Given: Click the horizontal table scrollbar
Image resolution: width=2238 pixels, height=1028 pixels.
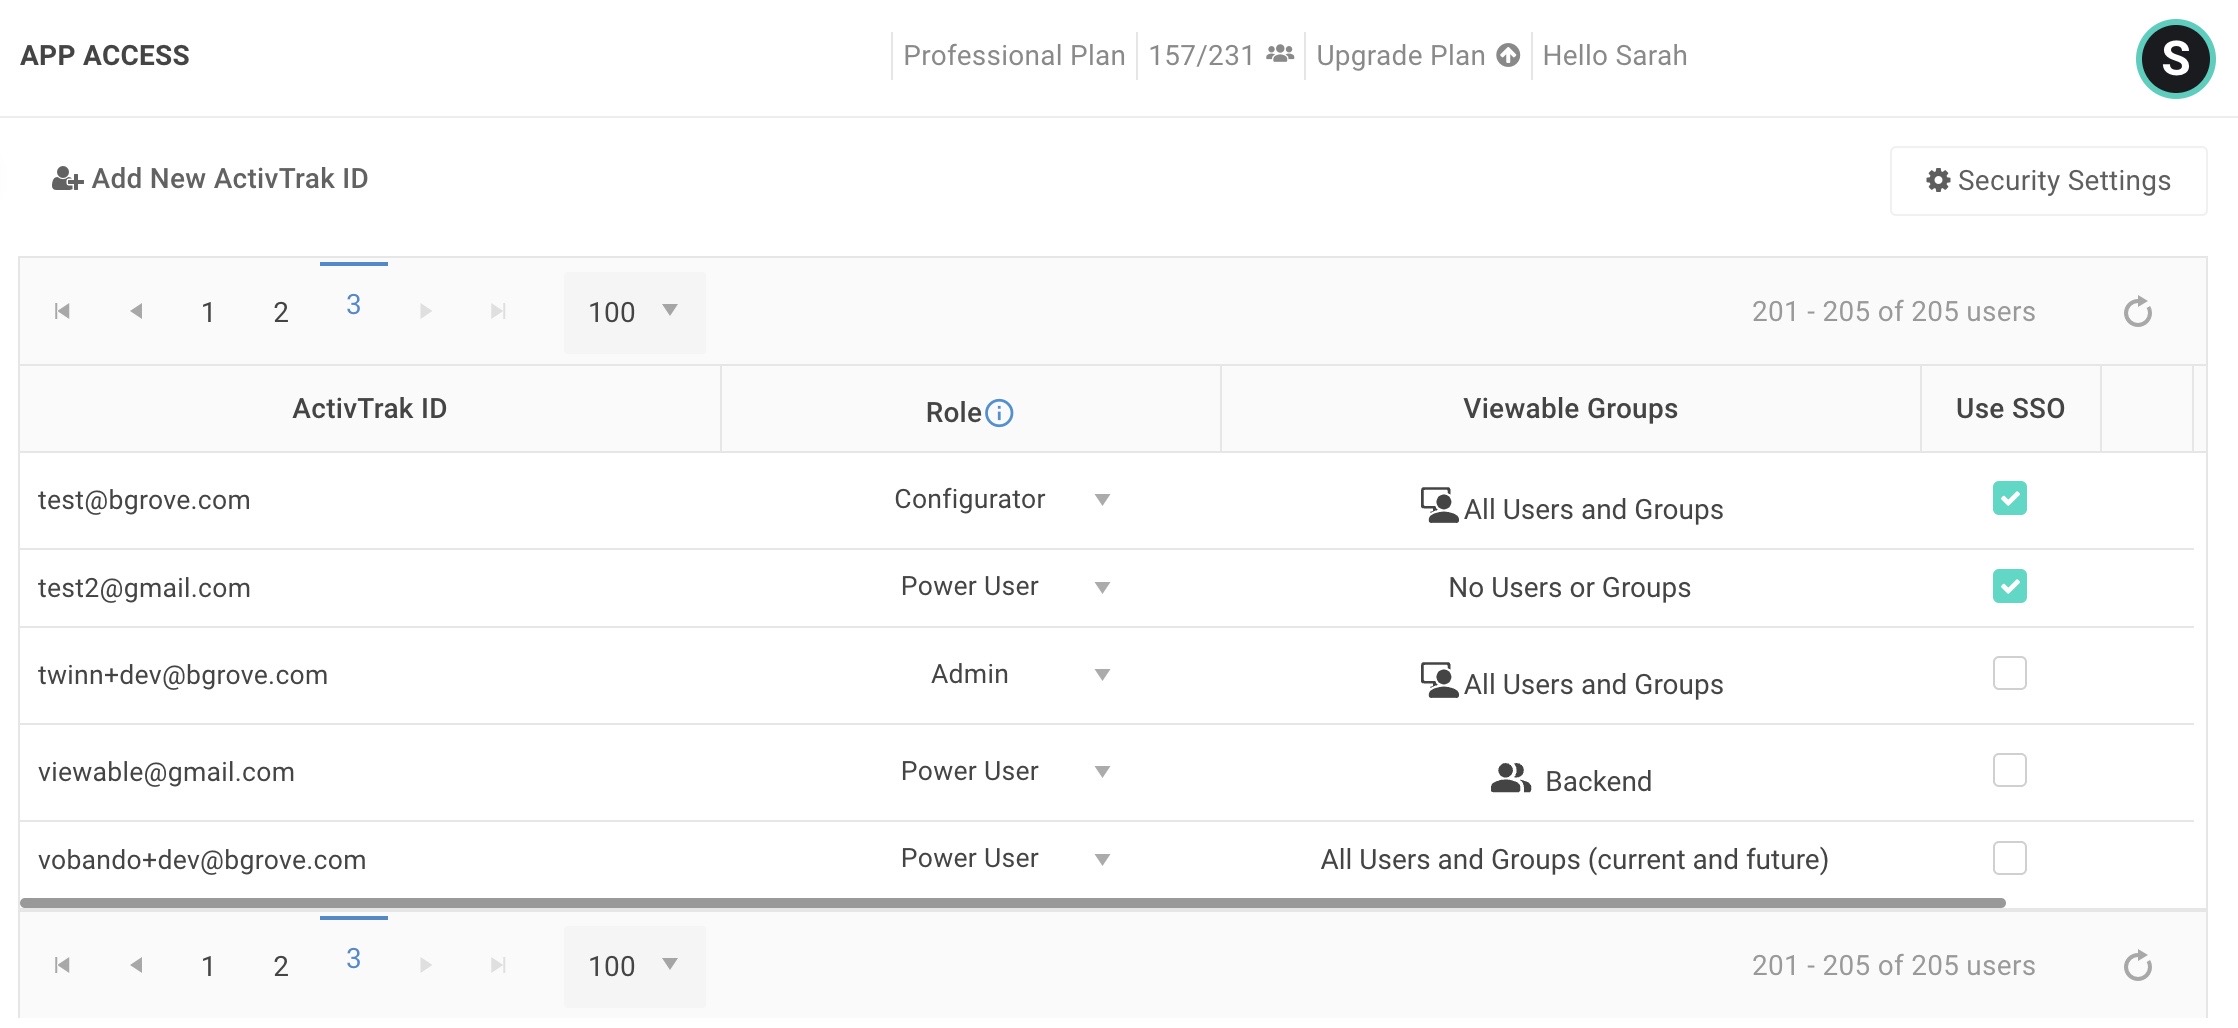Looking at the screenshot, I should (x=1012, y=903).
